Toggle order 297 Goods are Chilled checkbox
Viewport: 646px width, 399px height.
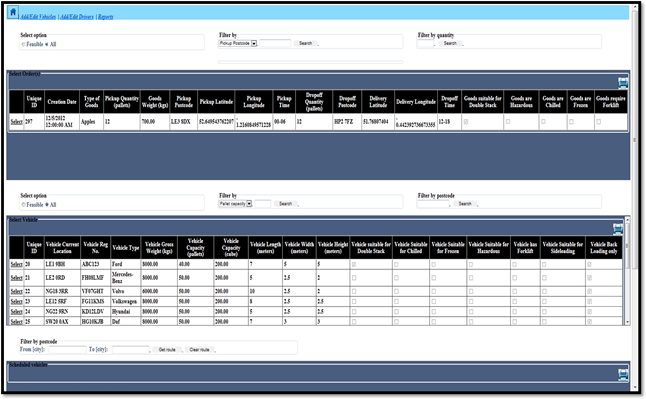[543, 122]
